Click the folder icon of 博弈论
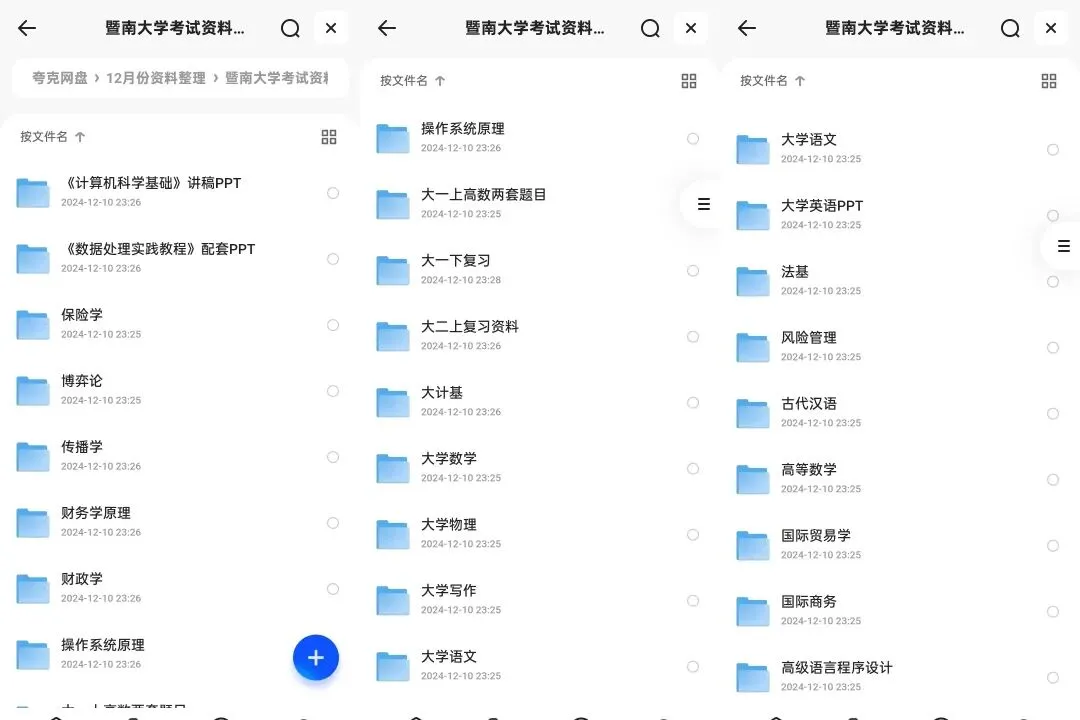Image resolution: width=1080 pixels, height=720 pixels. 32,391
